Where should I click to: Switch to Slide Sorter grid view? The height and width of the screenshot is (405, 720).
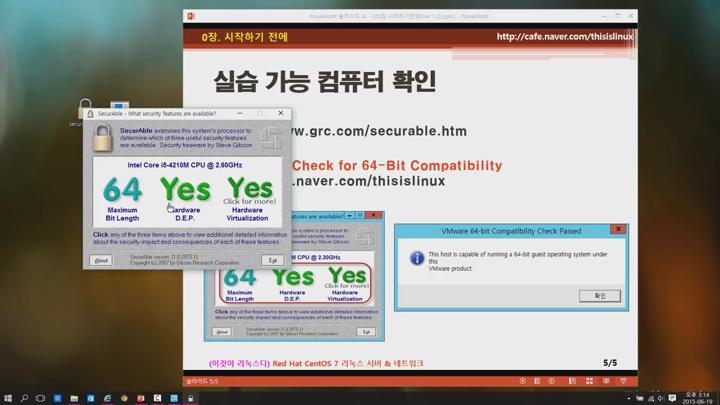(589, 381)
